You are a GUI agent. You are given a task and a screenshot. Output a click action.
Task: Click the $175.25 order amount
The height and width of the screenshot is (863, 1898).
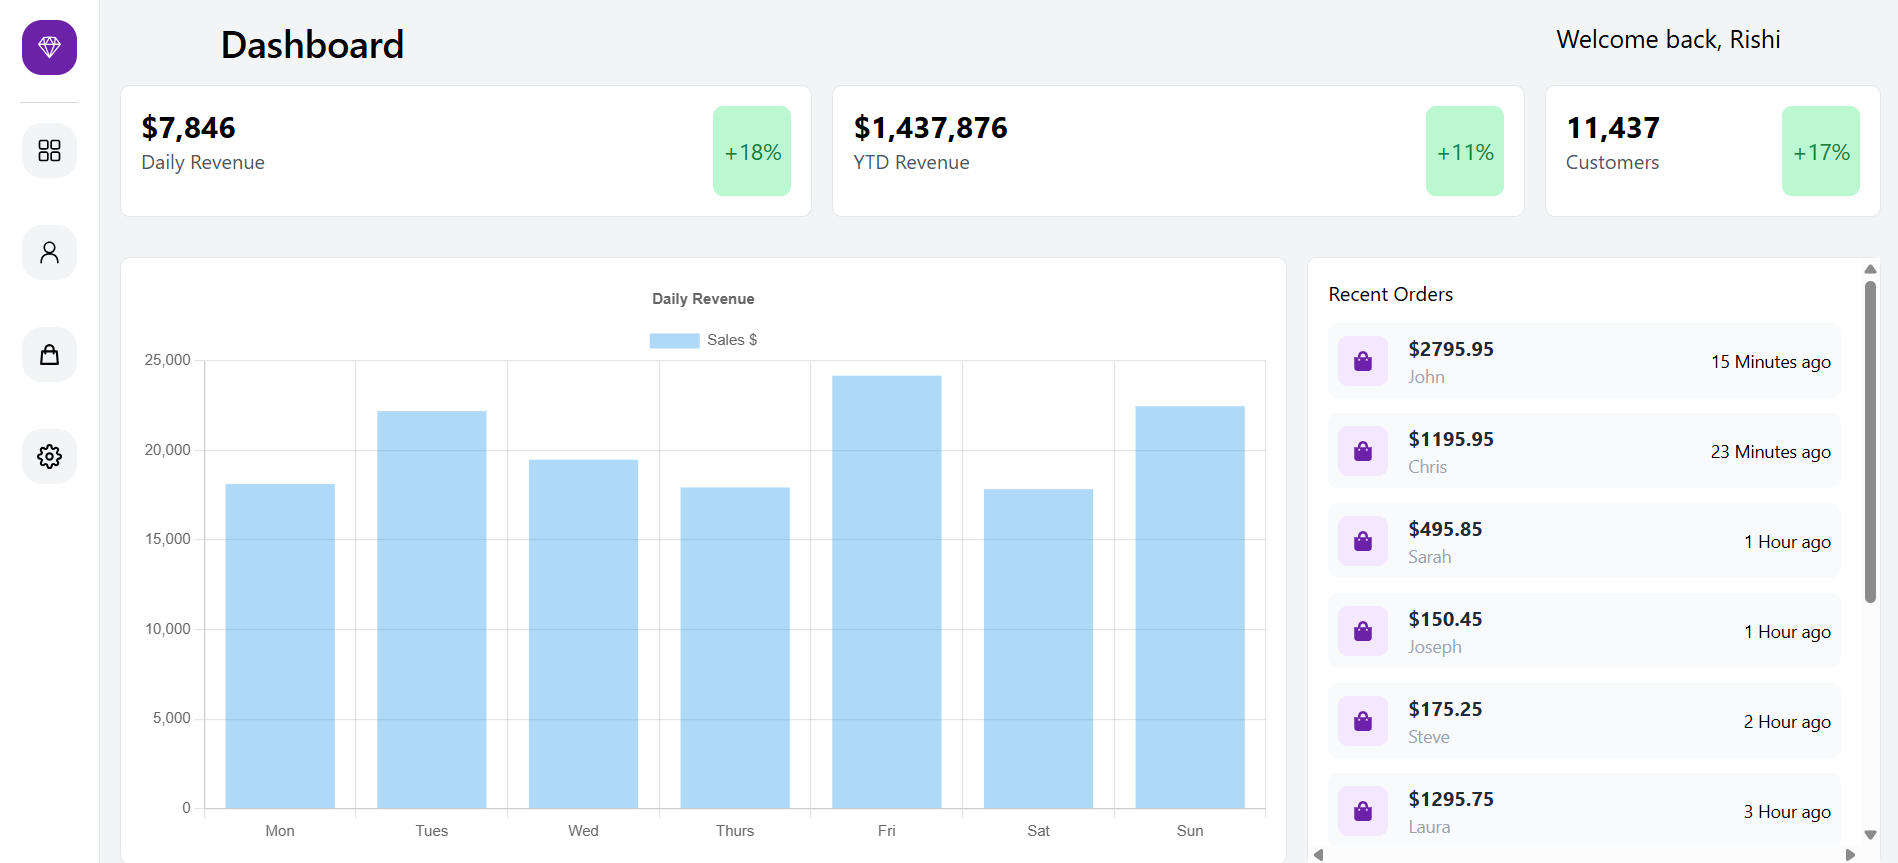click(1446, 709)
